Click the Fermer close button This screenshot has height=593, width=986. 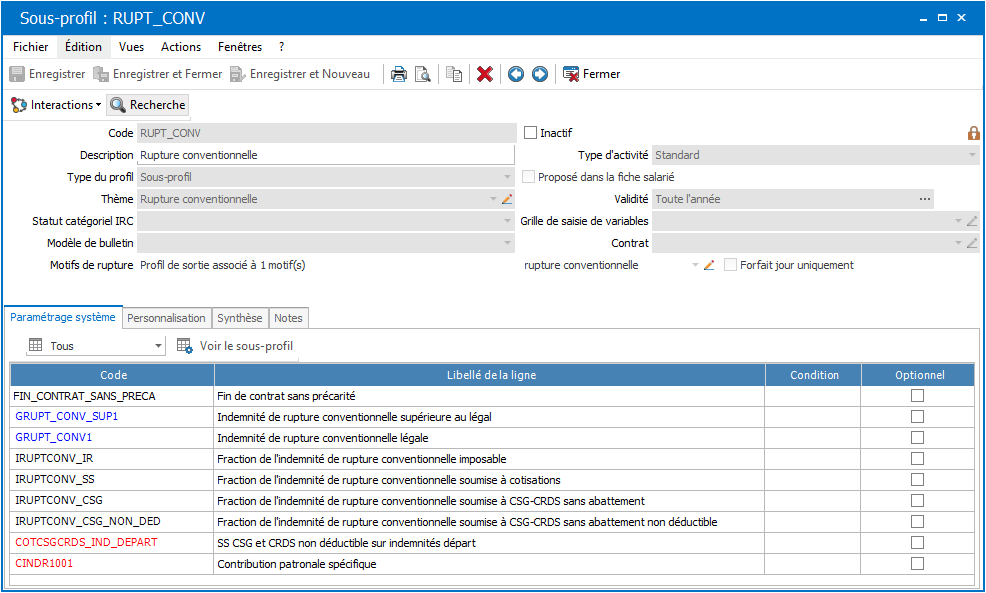(x=591, y=74)
